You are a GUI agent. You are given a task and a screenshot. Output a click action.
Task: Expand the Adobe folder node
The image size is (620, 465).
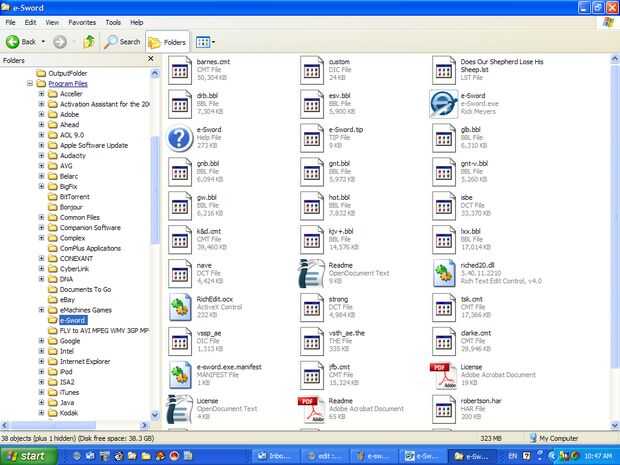pos(41,114)
